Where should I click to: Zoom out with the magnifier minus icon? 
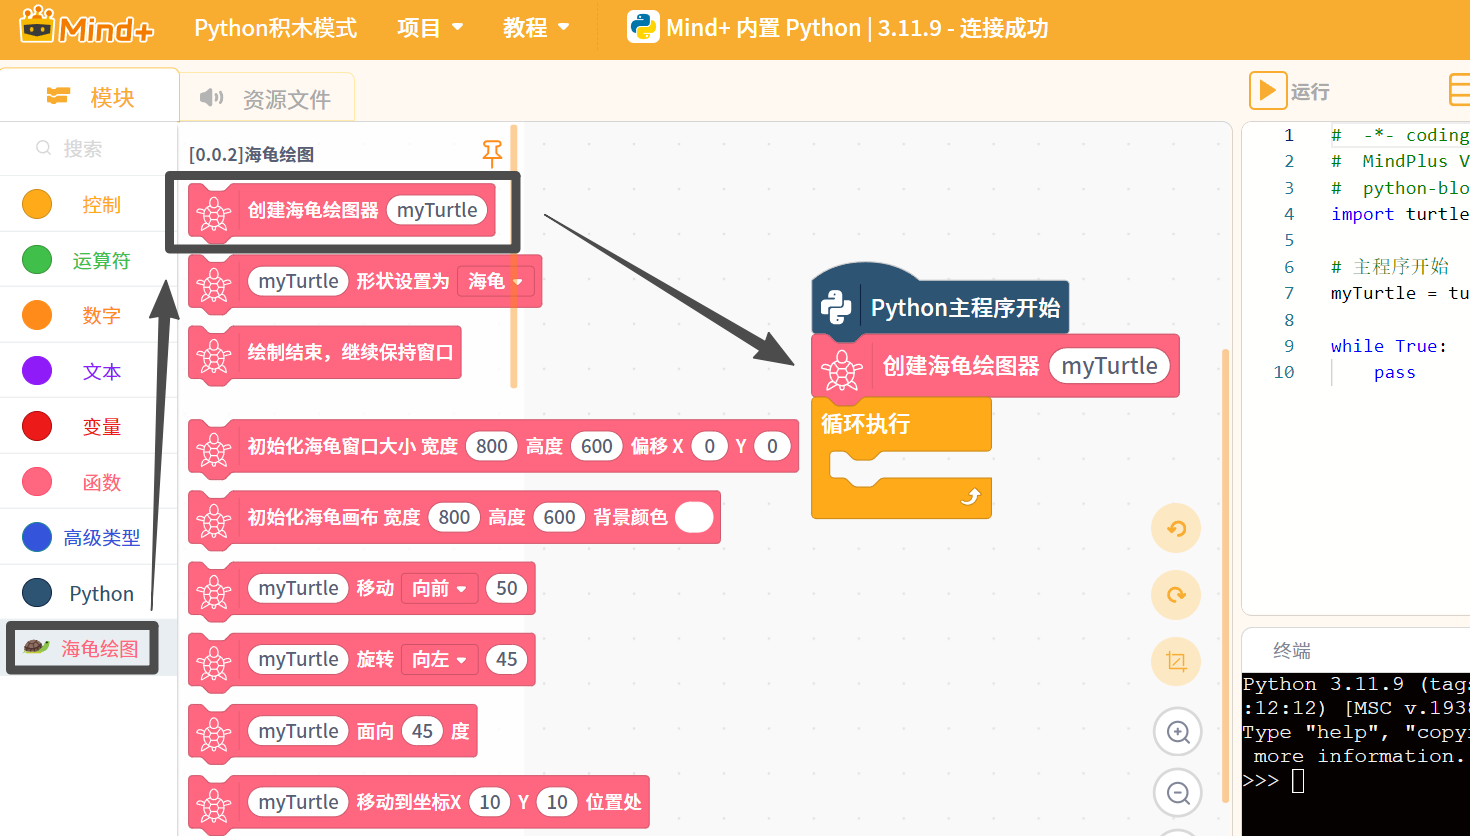(x=1178, y=794)
